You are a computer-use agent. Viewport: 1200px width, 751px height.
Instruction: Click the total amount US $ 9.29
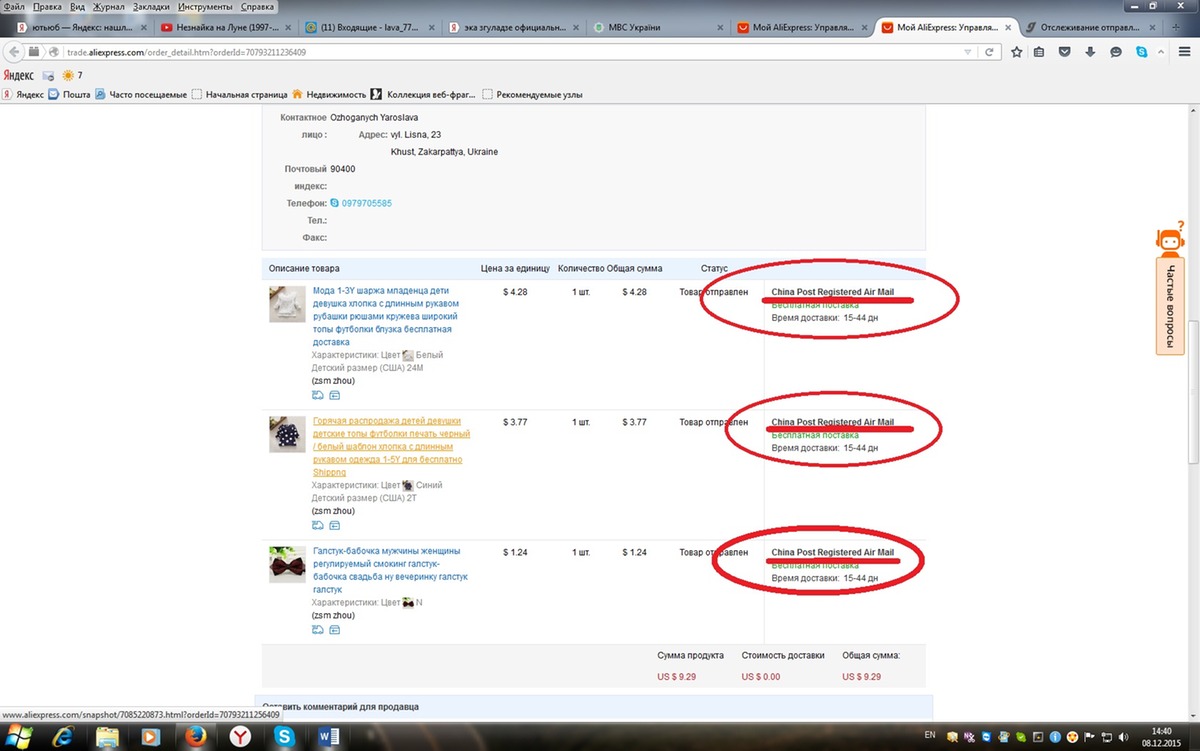point(862,677)
